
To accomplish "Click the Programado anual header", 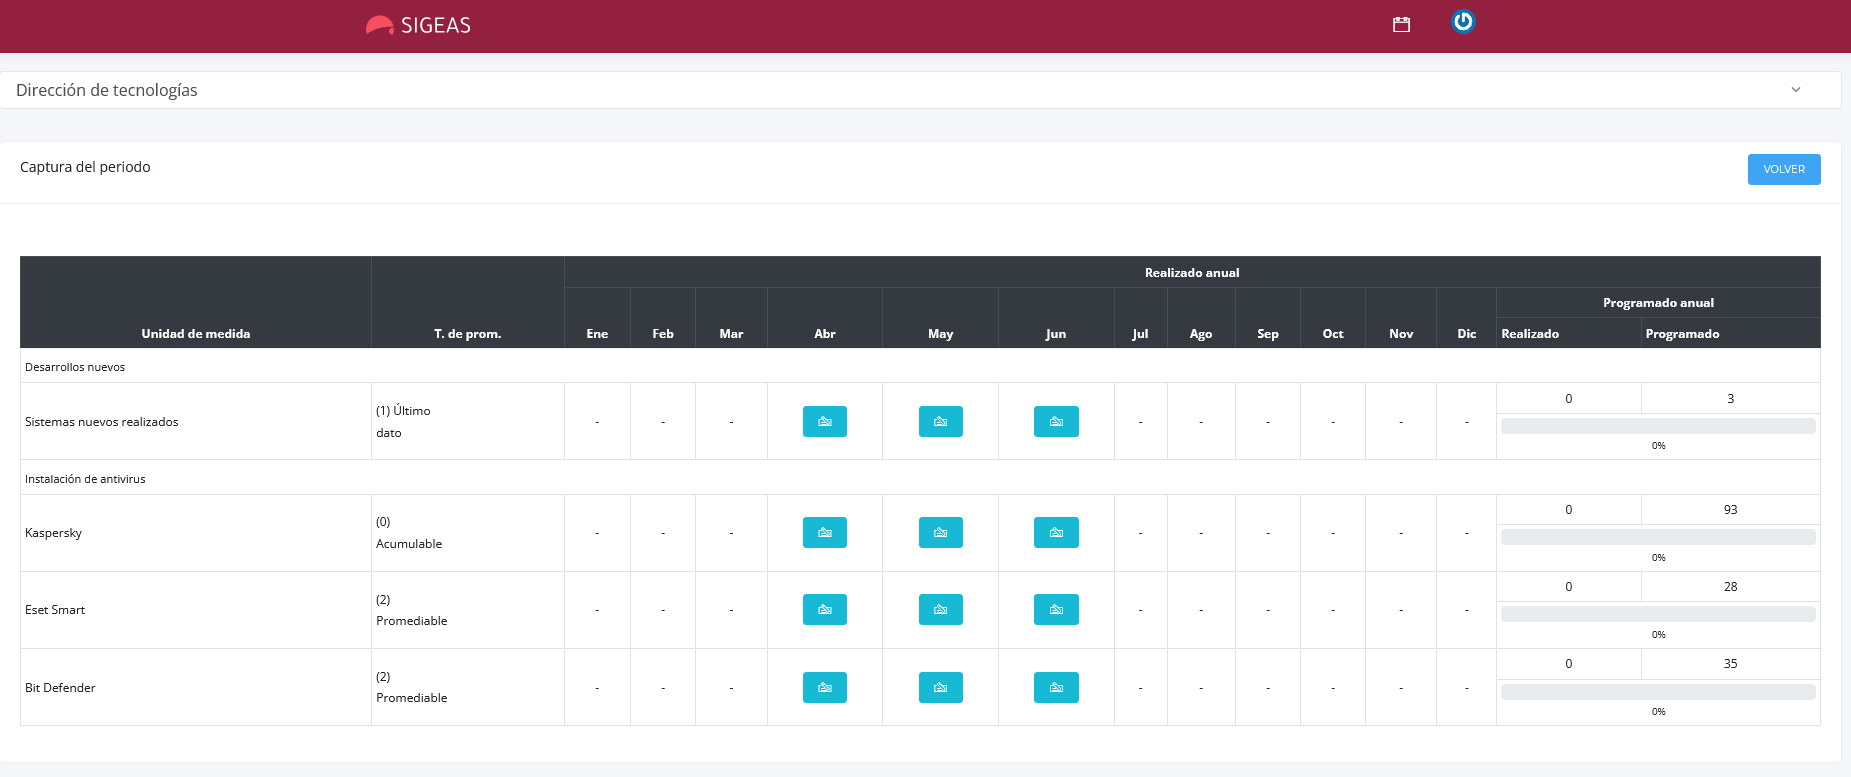I will coord(1658,302).
